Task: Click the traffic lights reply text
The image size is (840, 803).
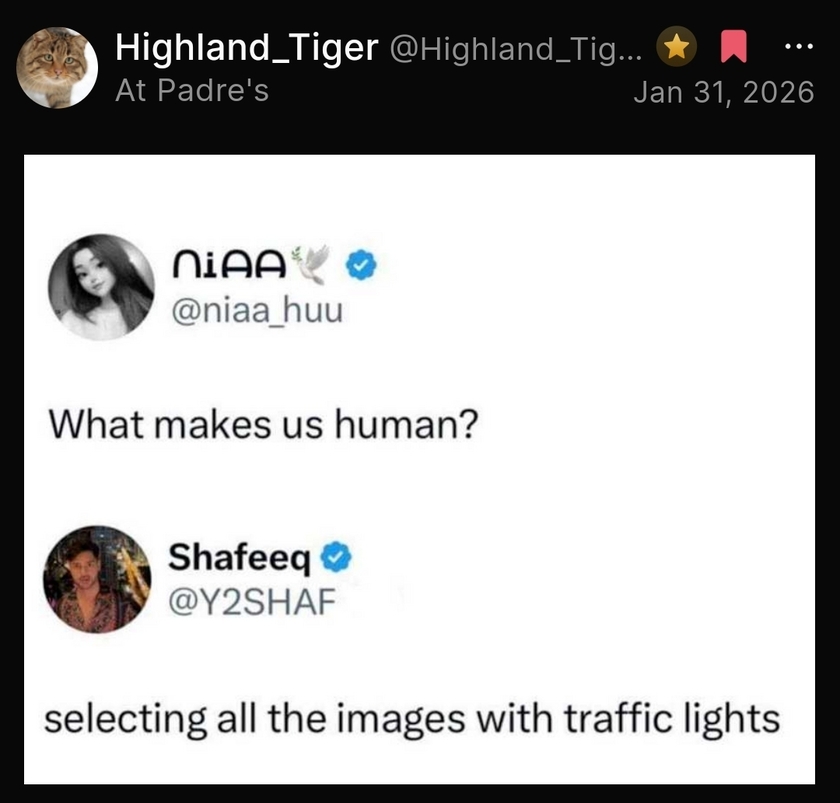Action: coord(412,719)
